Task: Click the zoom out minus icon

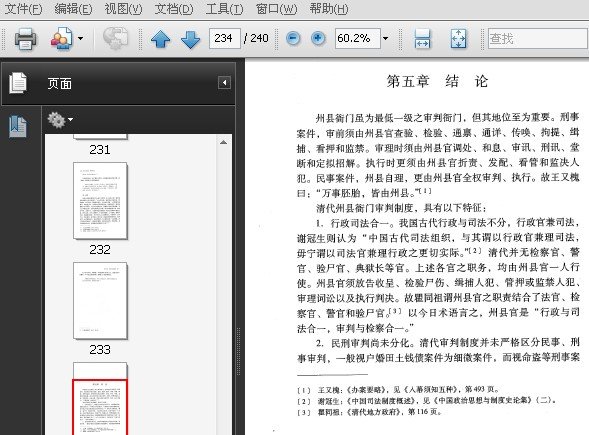Action: pyautogui.click(x=293, y=38)
